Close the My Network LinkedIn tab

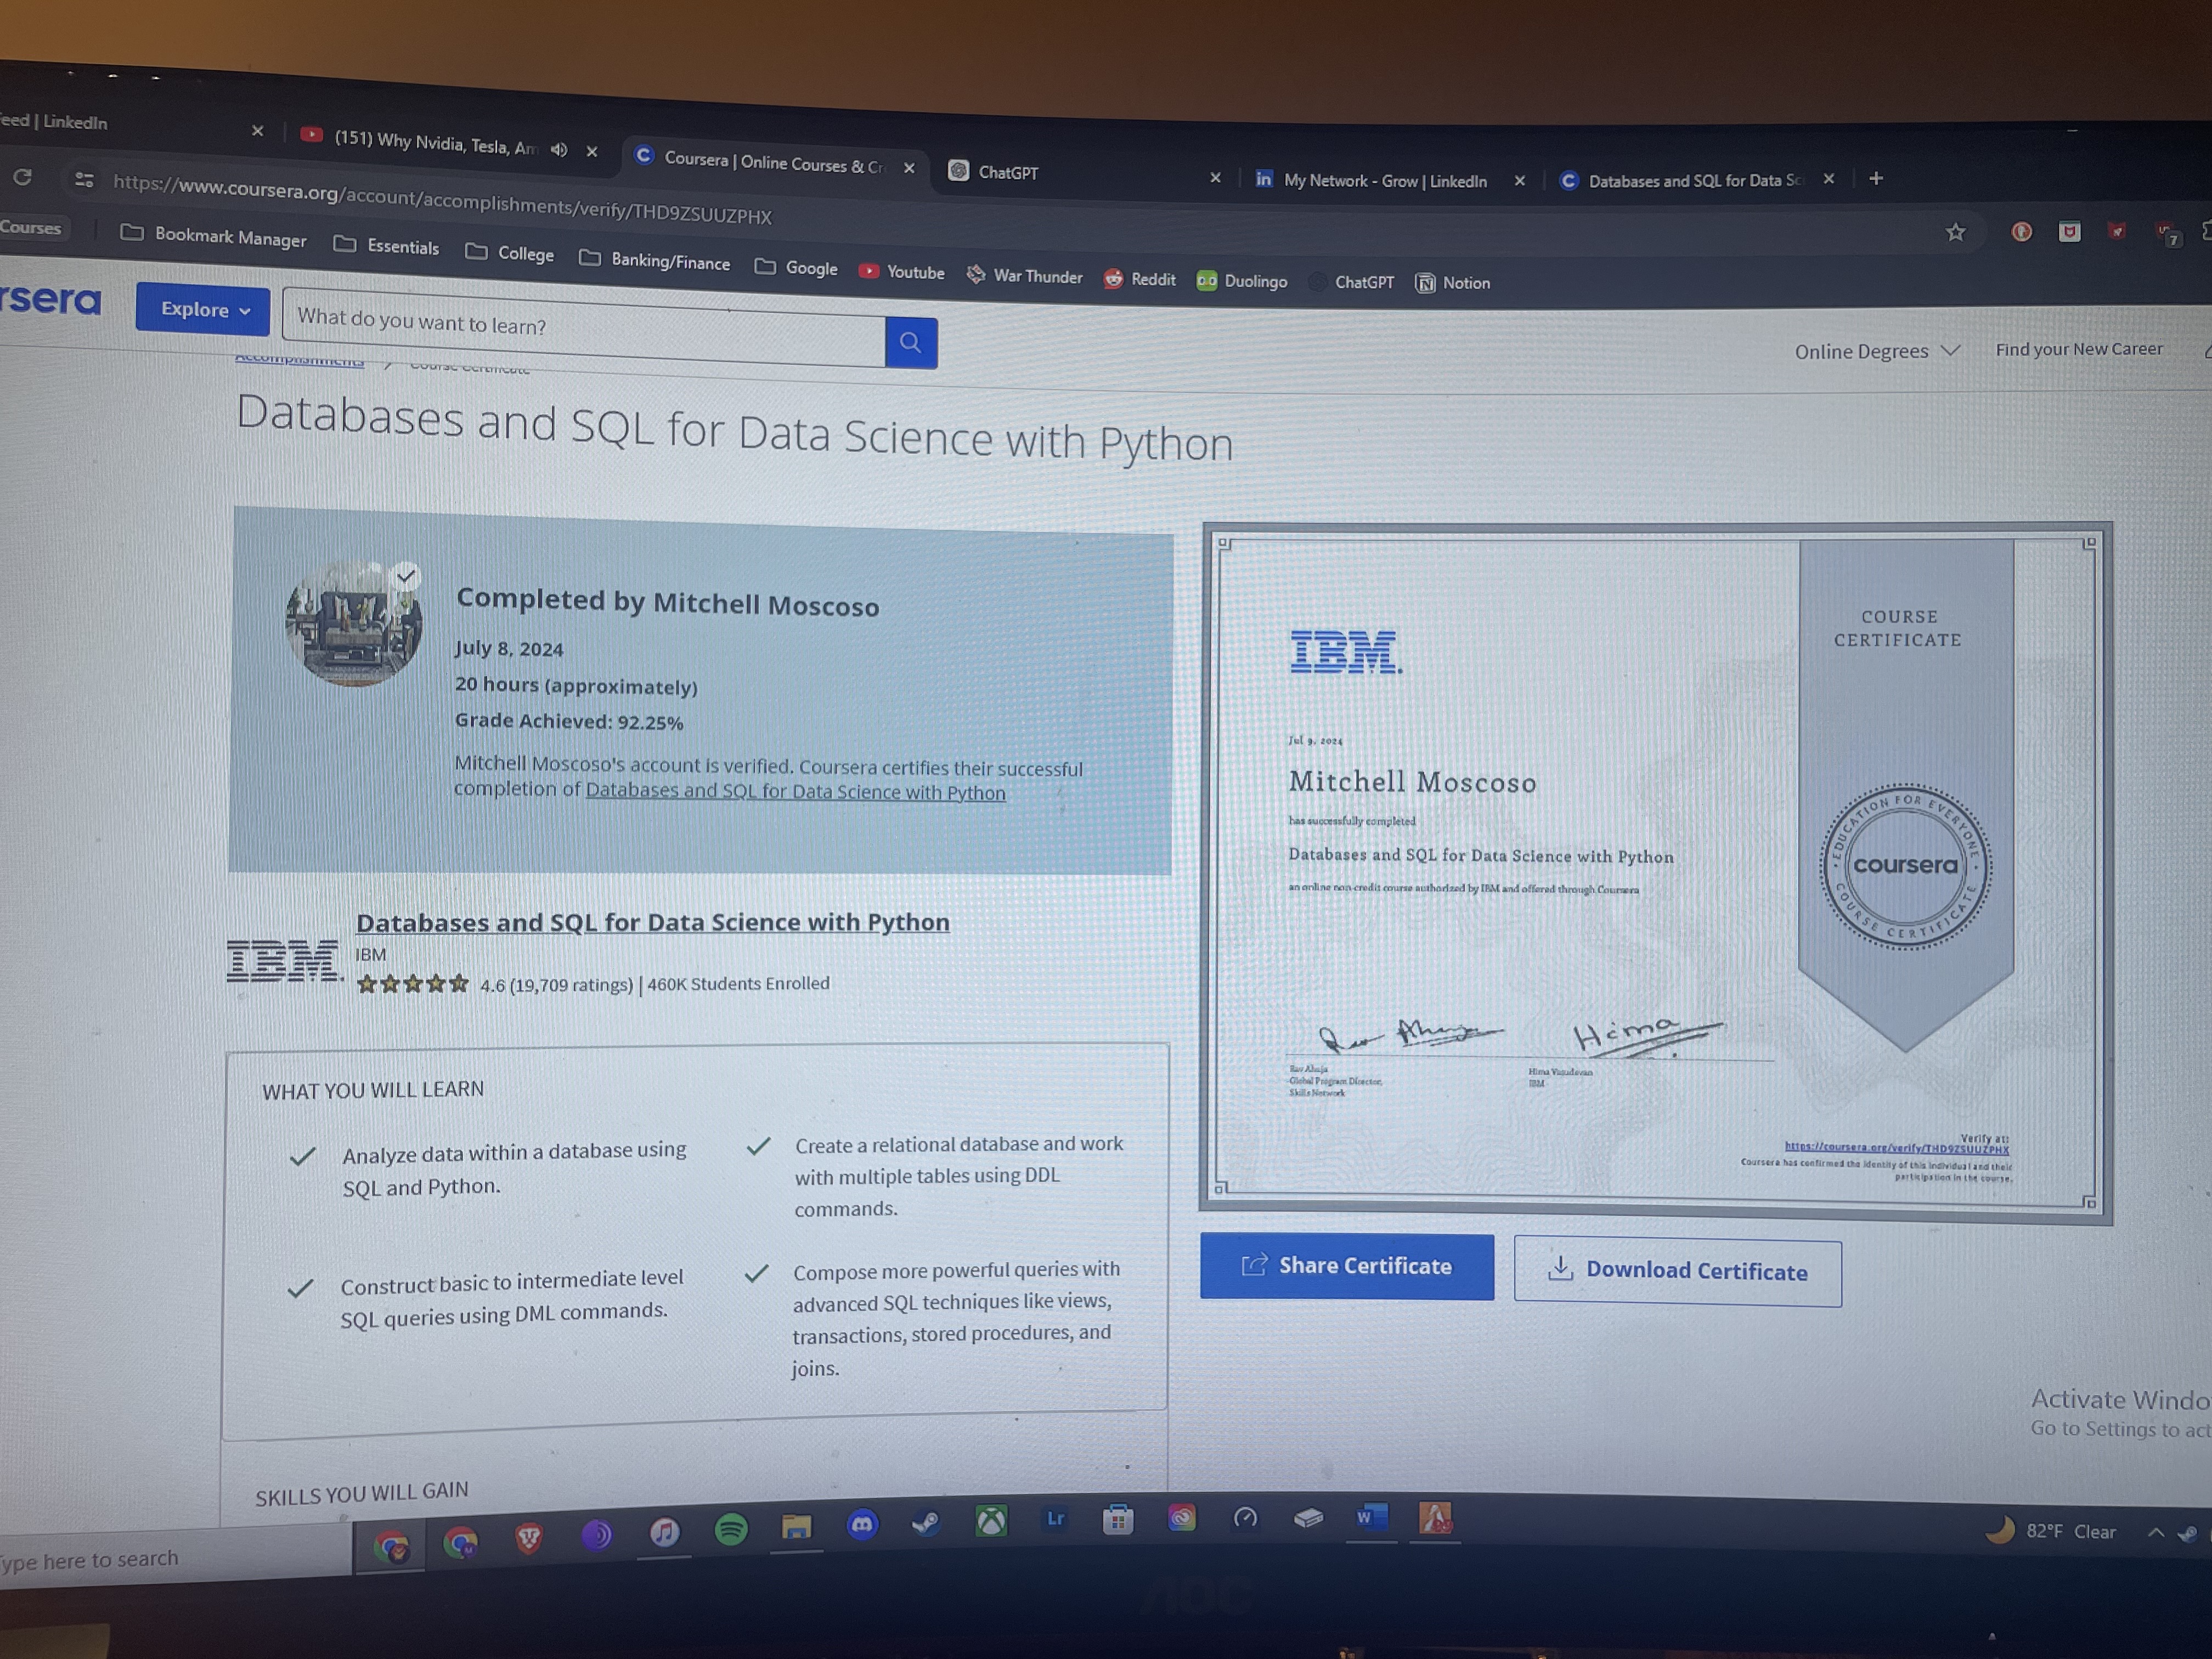point(1519,181)
